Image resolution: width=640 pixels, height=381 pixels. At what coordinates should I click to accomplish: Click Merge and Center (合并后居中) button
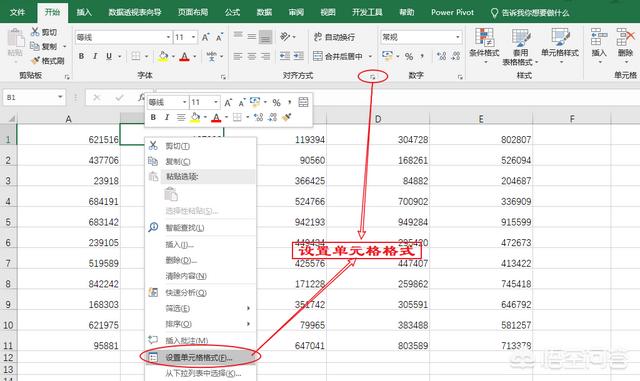(338, 56)
